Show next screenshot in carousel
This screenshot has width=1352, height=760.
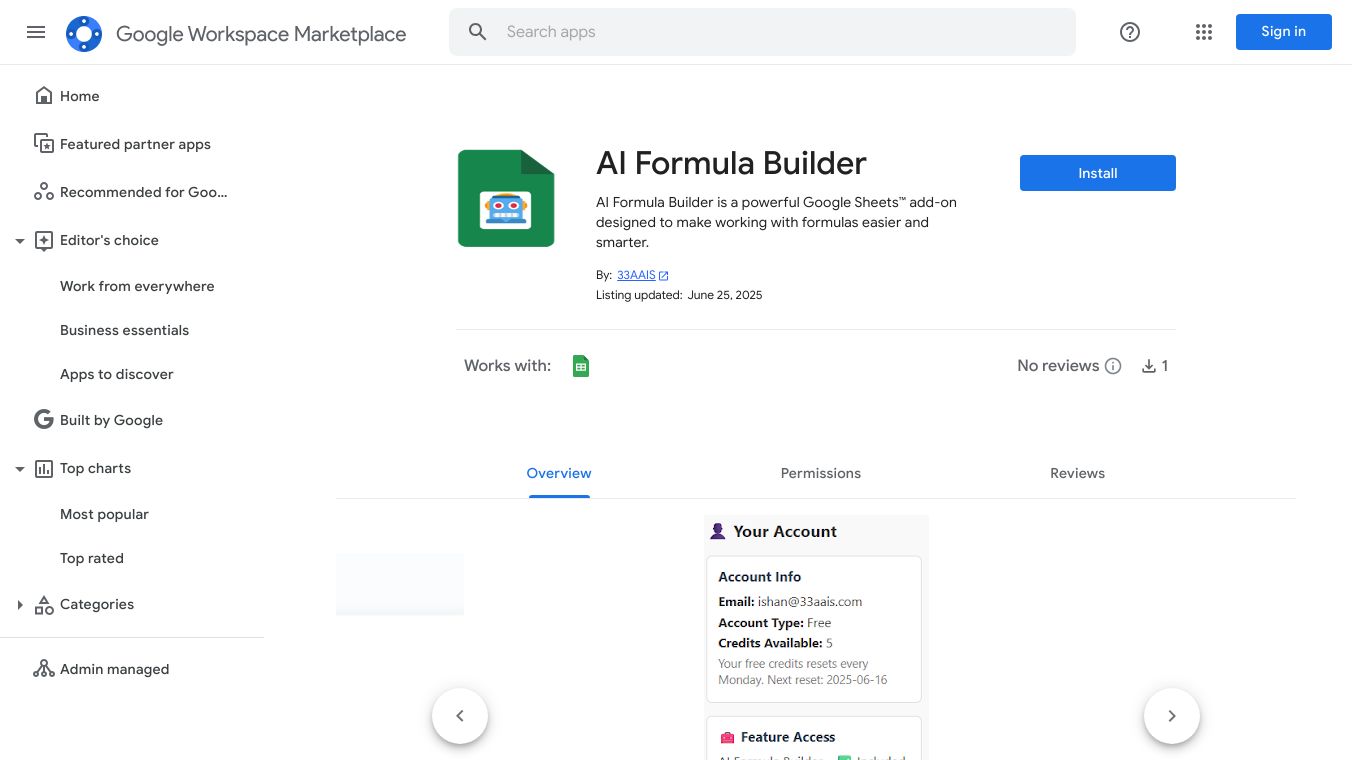pyautogui.click(x=1172, y=716)
